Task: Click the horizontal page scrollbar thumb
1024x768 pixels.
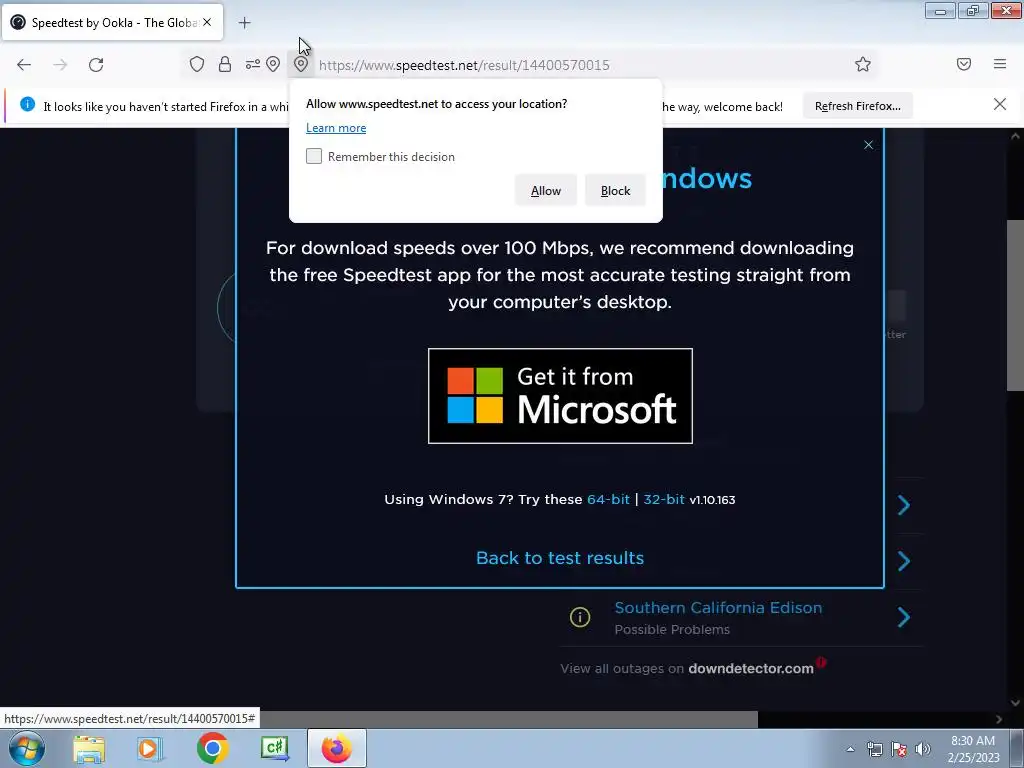Action: pyautogui.click(x=509, y=719)
